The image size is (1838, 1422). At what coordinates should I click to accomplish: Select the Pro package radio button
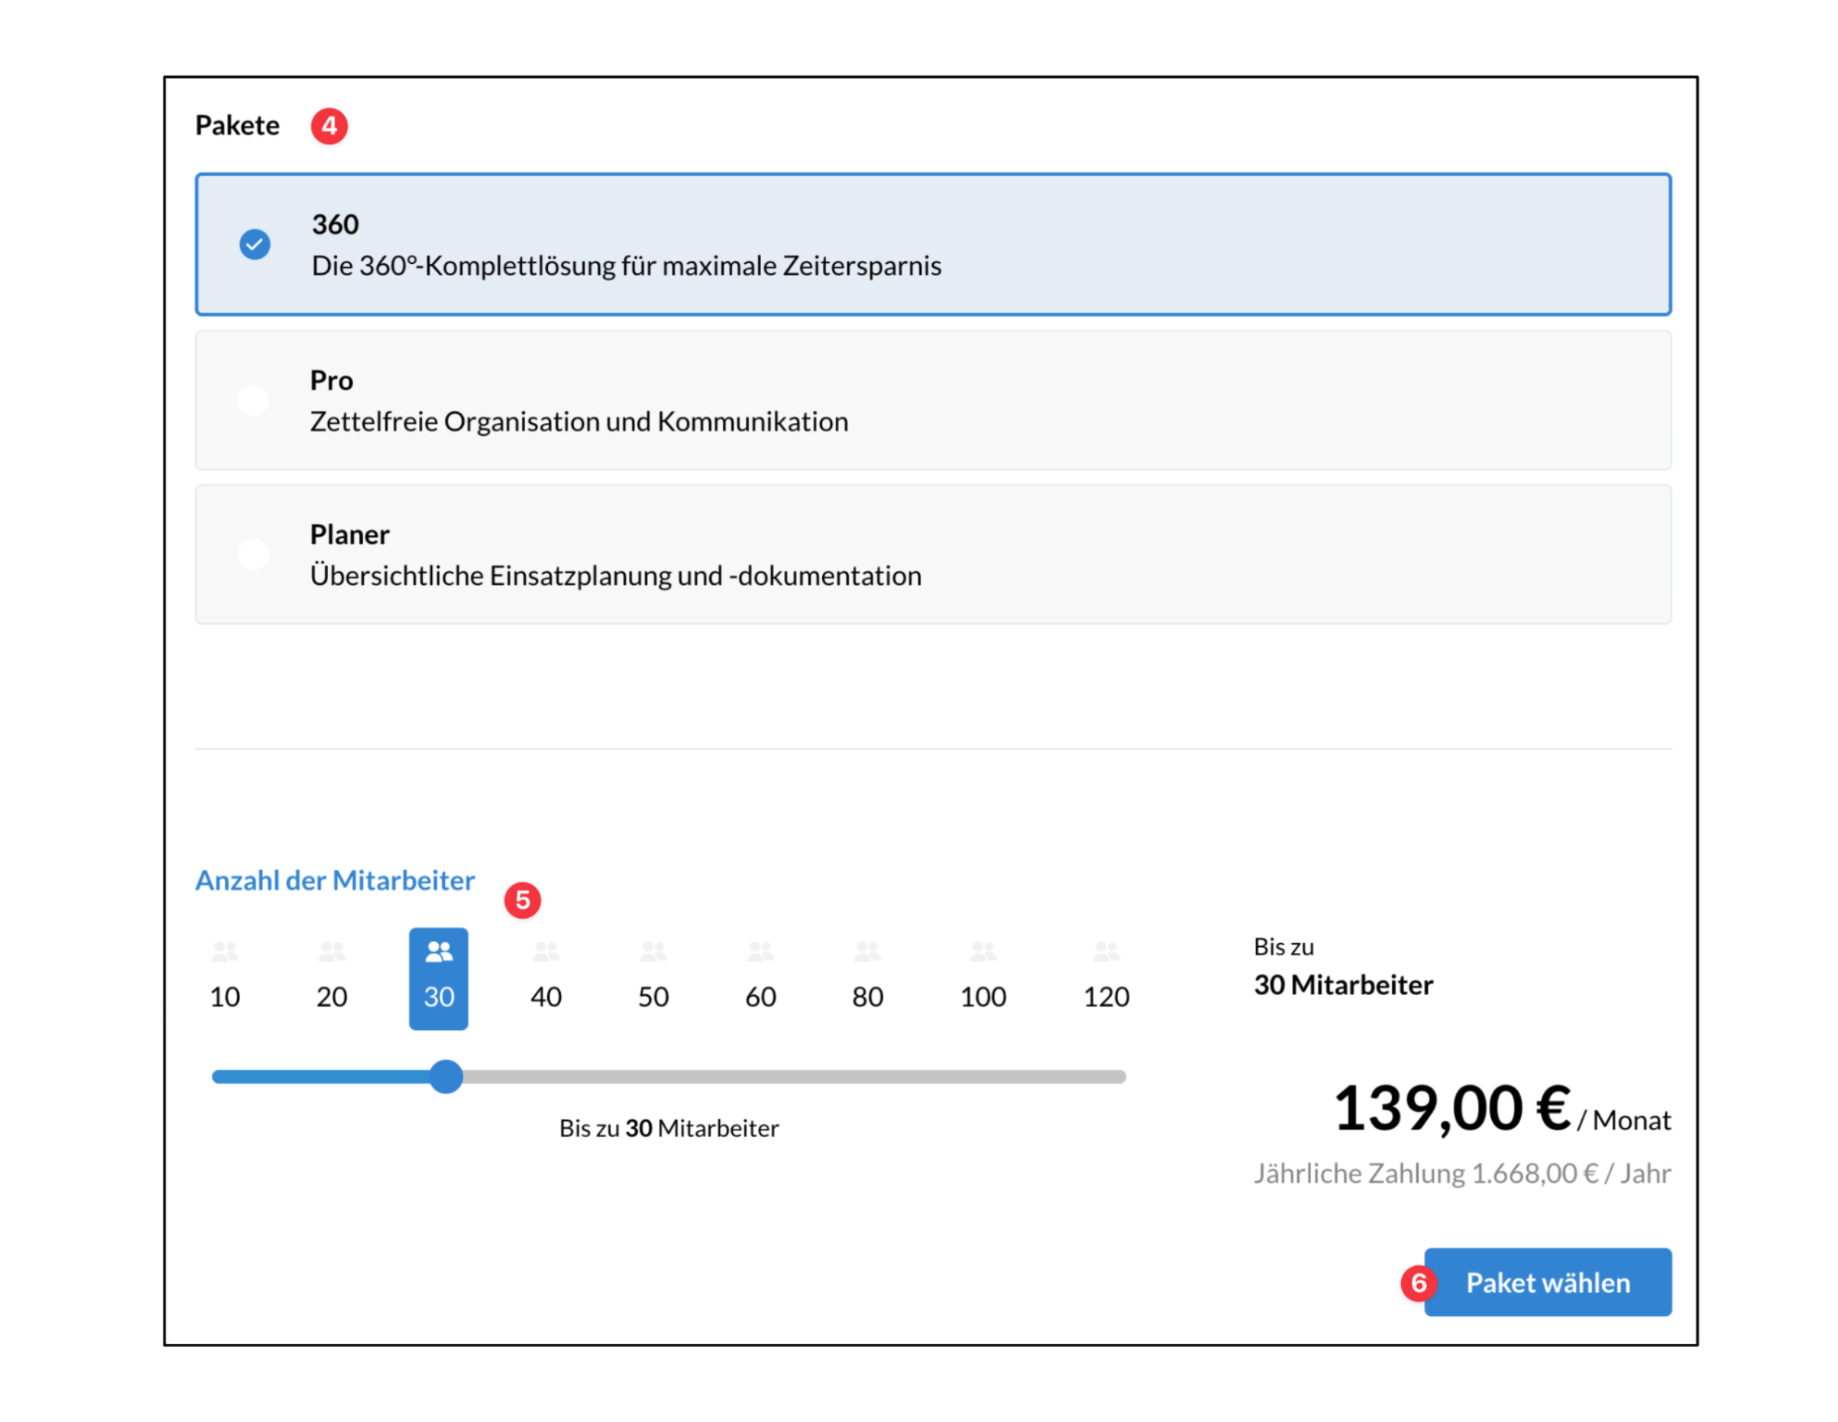(x=254, y=400)
